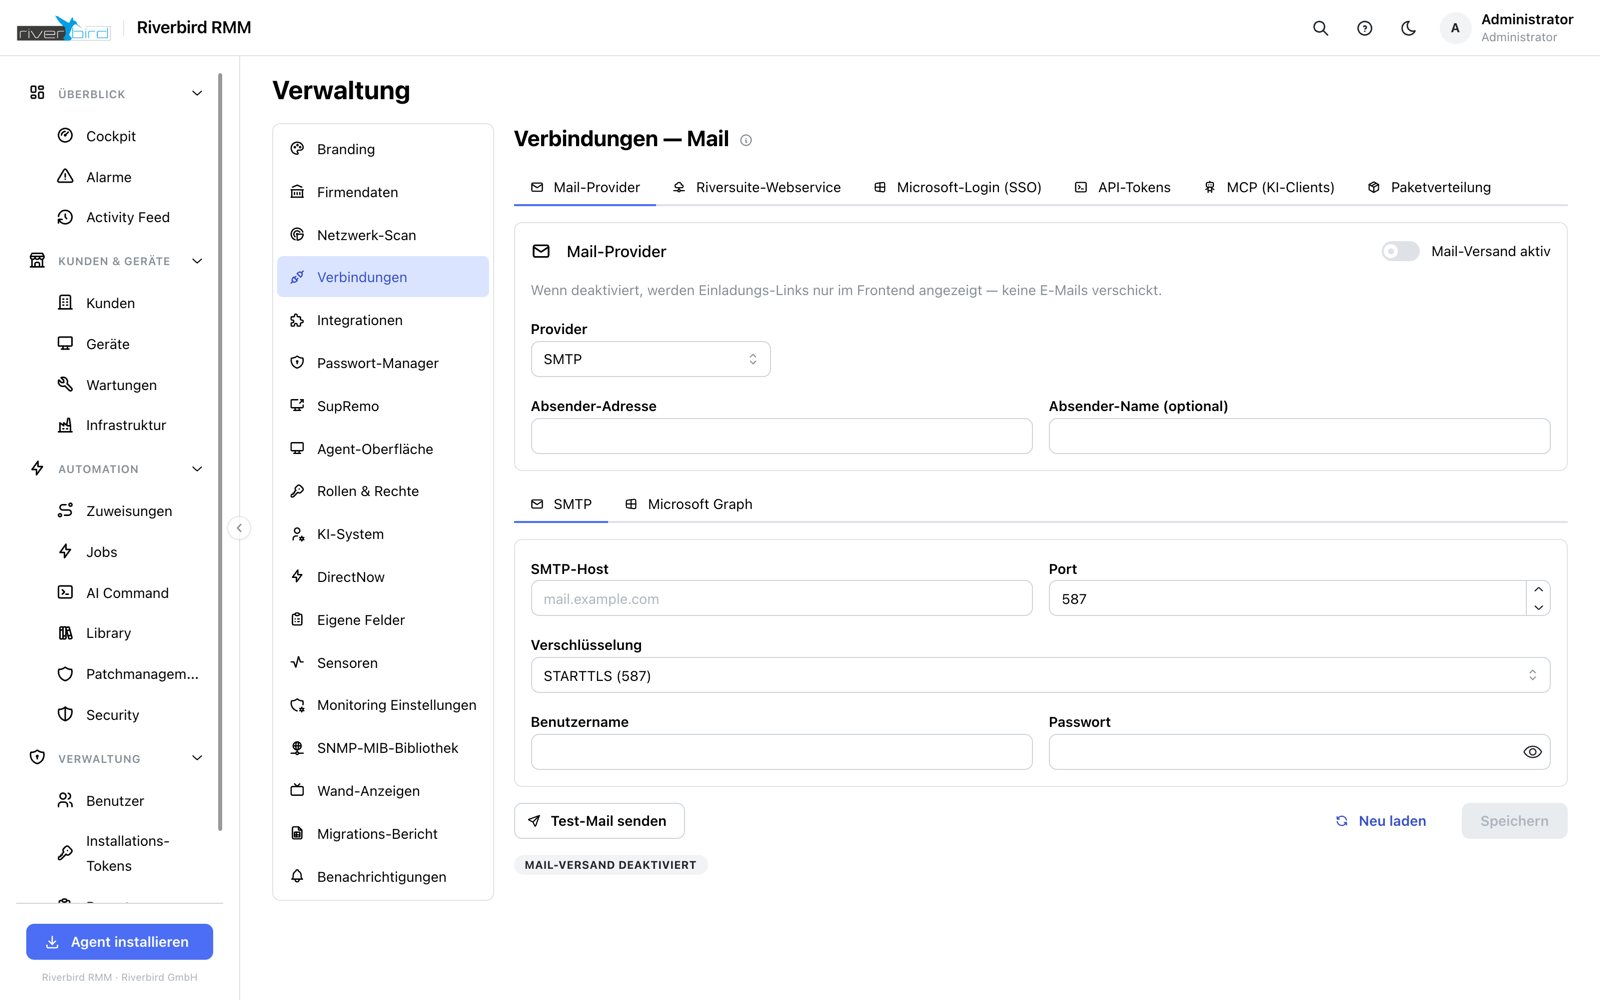Open Wartungen in the sidebar
Screen dimensions: 1600x1000
121,385
